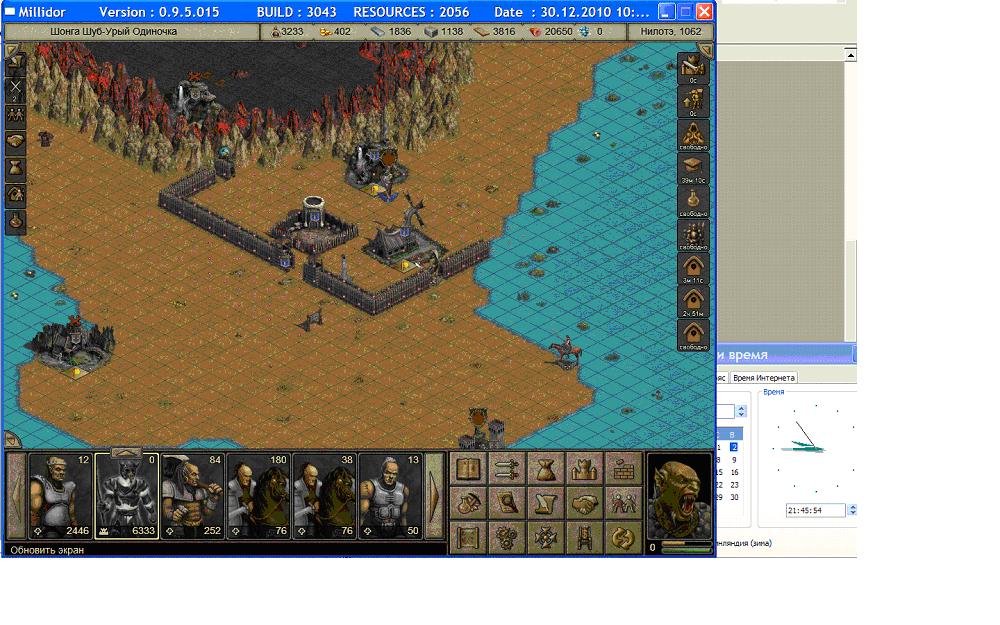Click the crossed swords icon in left sidebar
Screen dimensions: 1000x625
tap(15, 90)
